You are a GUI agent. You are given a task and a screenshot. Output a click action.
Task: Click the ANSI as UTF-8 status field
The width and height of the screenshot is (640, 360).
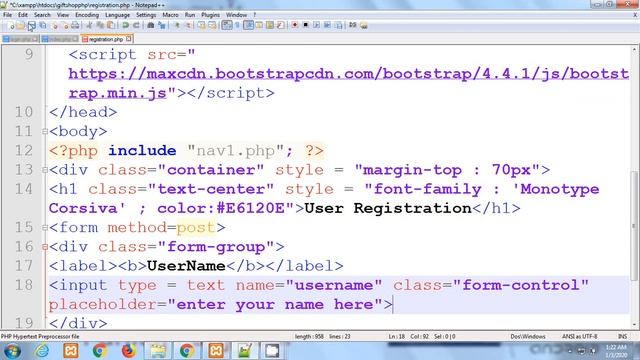click(580, 337)
